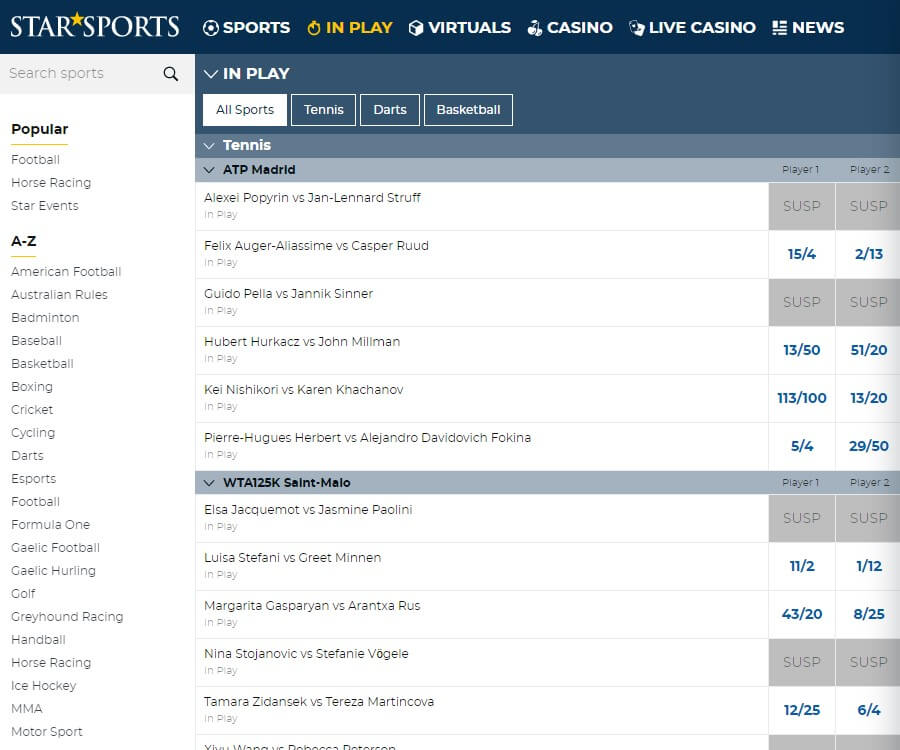Open Golf in A-Z list
This screenshot has height=750, width=900.
pos(24,593)
